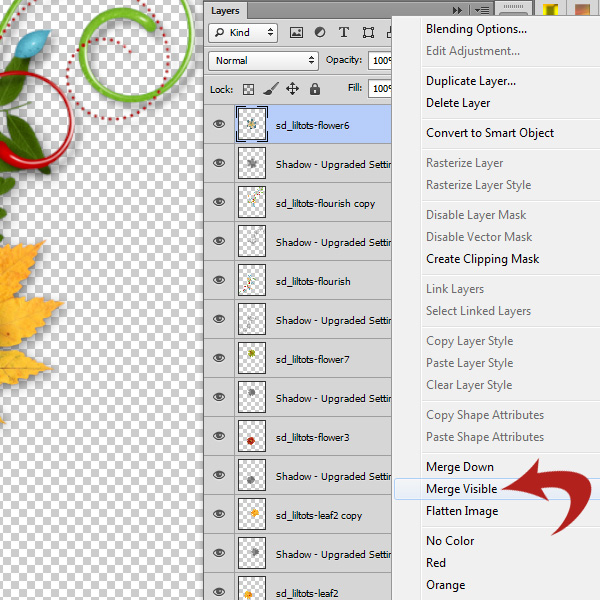Click the Opacity value field
The image size is (600, 600).
(x=380, y=60)
